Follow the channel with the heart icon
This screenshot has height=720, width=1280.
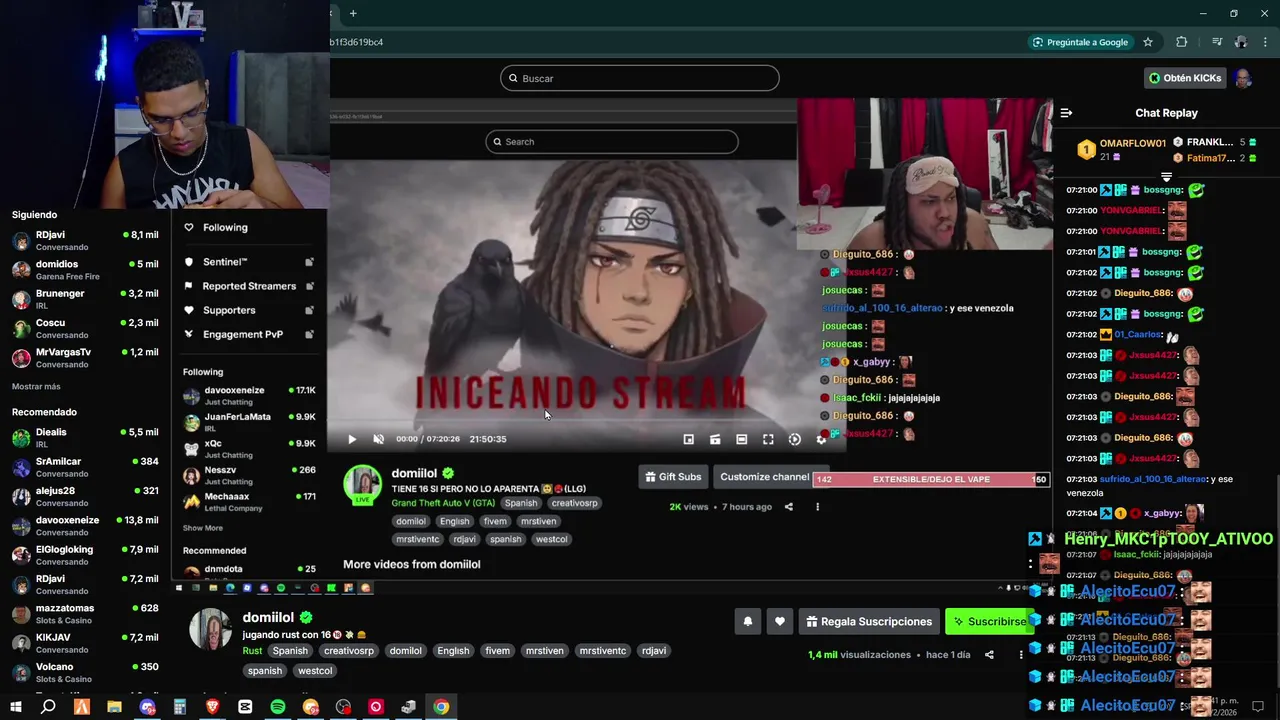tap(780, 622)
